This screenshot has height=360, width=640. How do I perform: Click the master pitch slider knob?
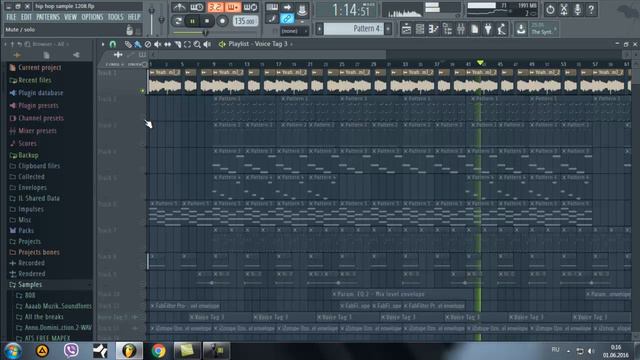pos(162,20)
